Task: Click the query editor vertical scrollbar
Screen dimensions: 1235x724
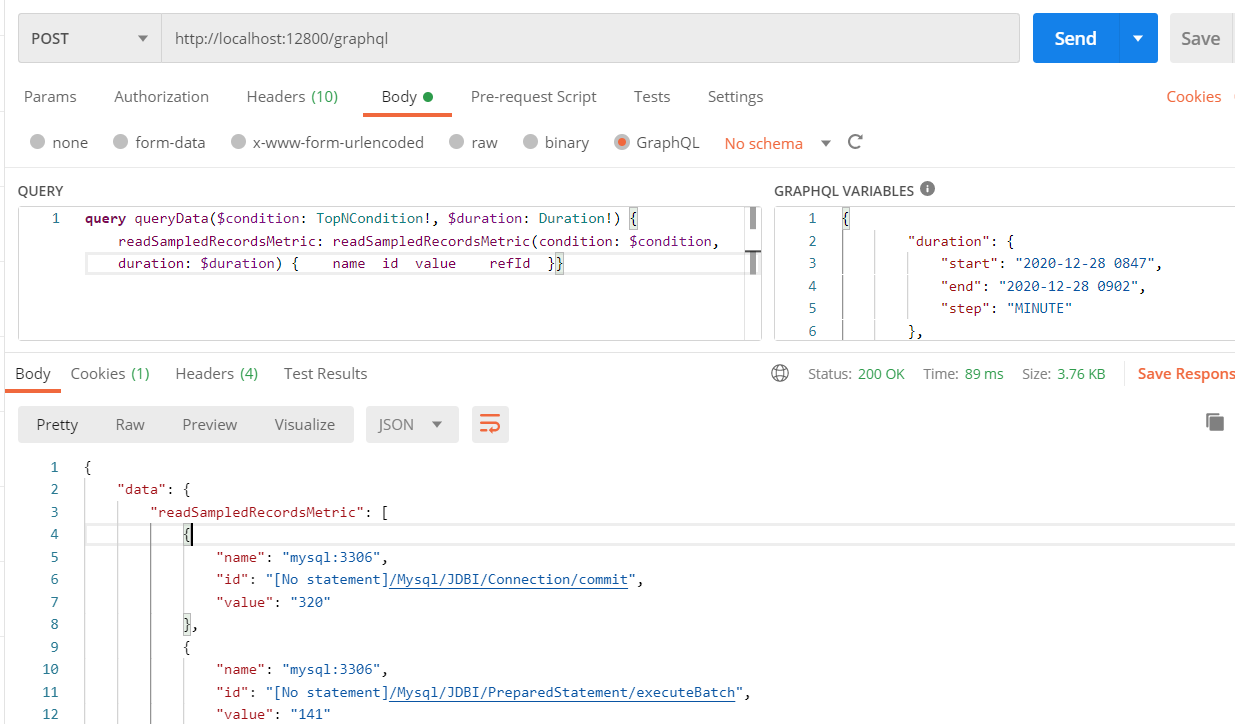Action: click(754, 240)
